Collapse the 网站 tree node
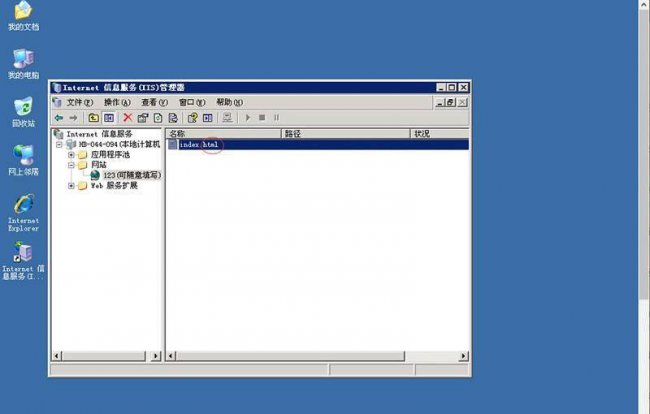 (x=71, y=165)
